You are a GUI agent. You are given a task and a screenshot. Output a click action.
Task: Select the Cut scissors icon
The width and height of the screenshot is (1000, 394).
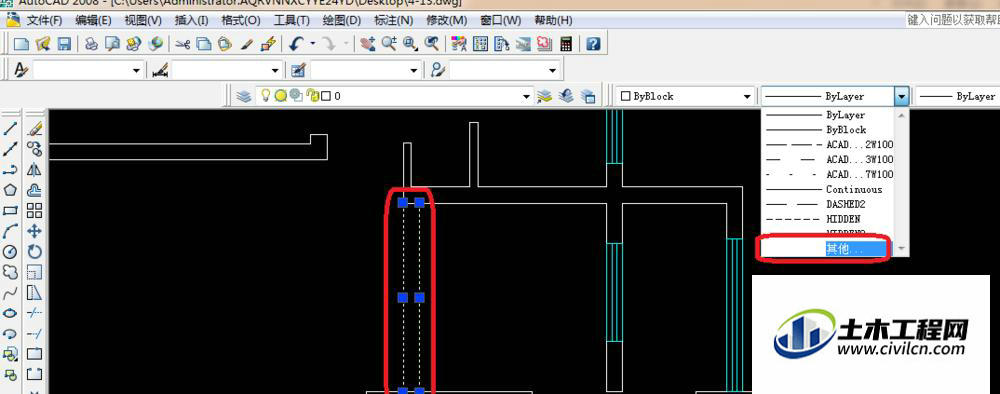coord(183,44)
